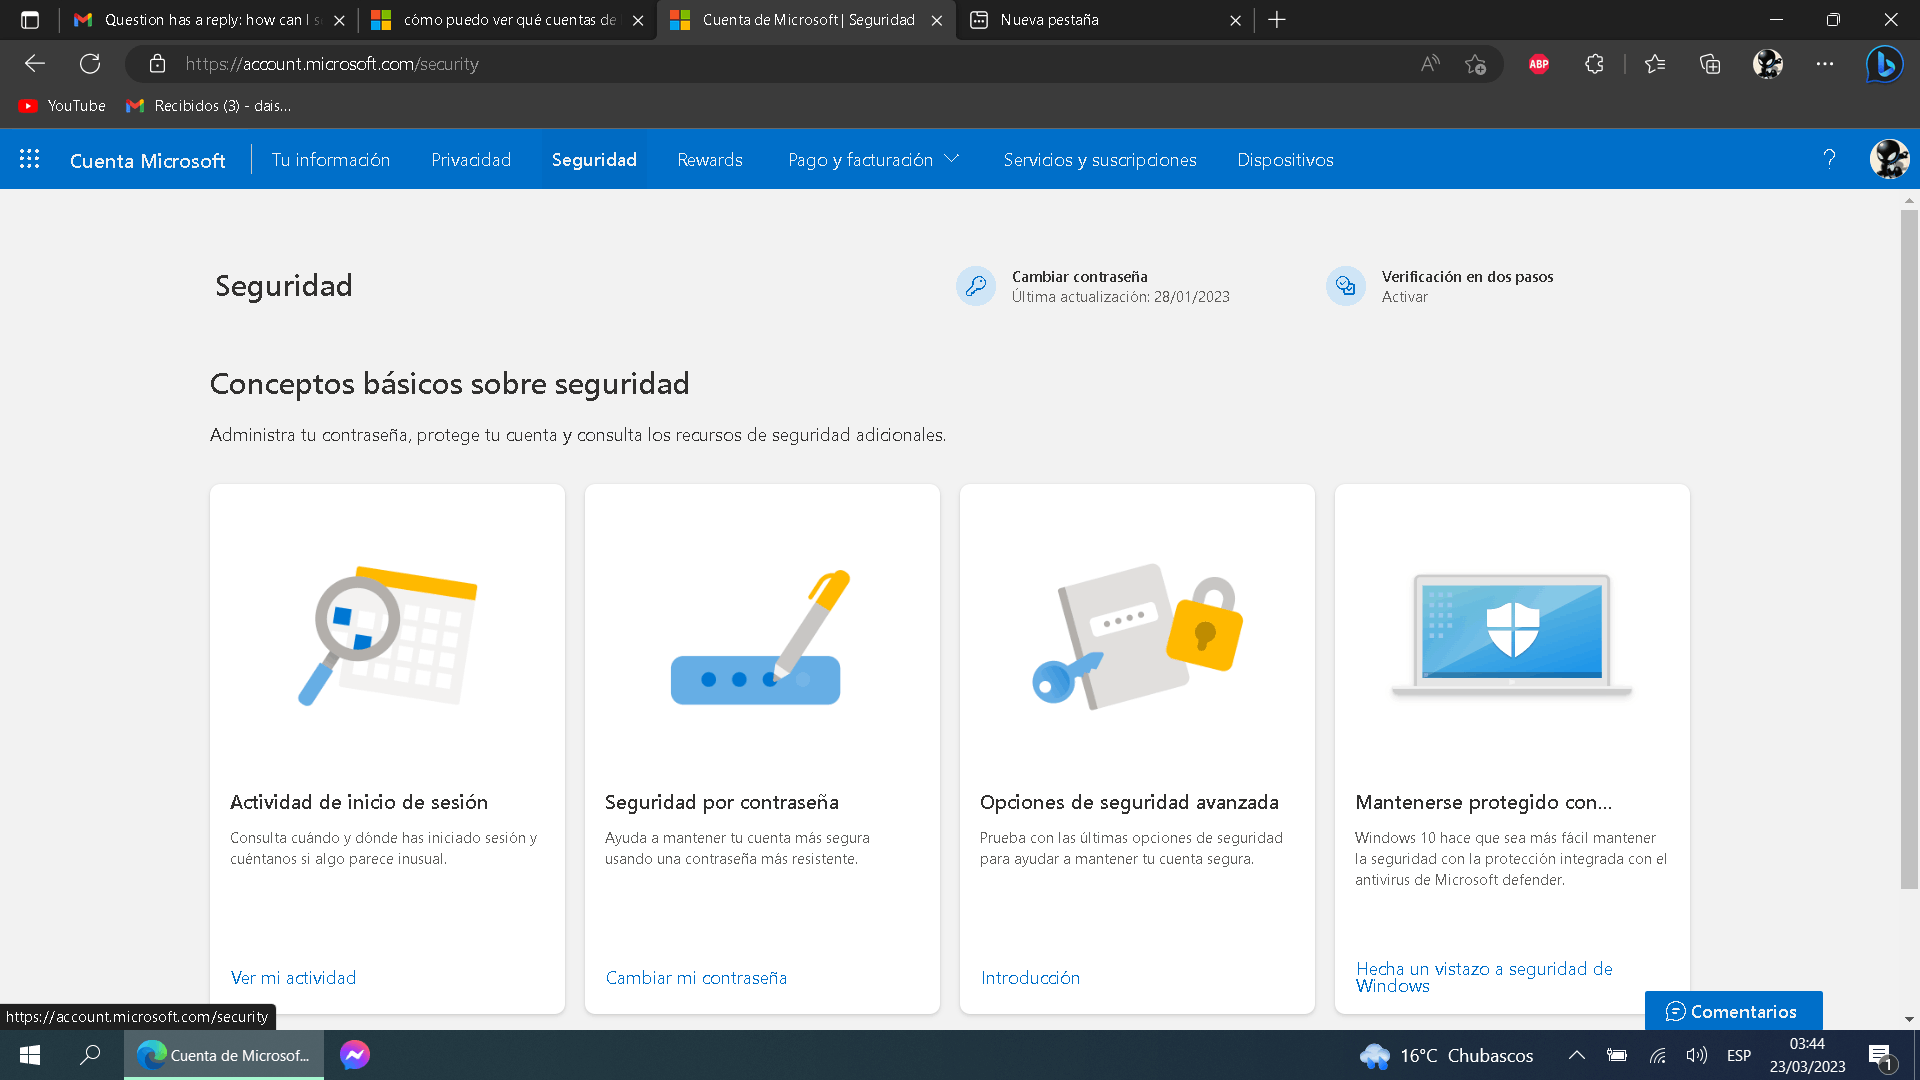Click the ESP language indicator
The width and height of the screenshot is (1920, 1080).
click(x=1739, y=1055)
